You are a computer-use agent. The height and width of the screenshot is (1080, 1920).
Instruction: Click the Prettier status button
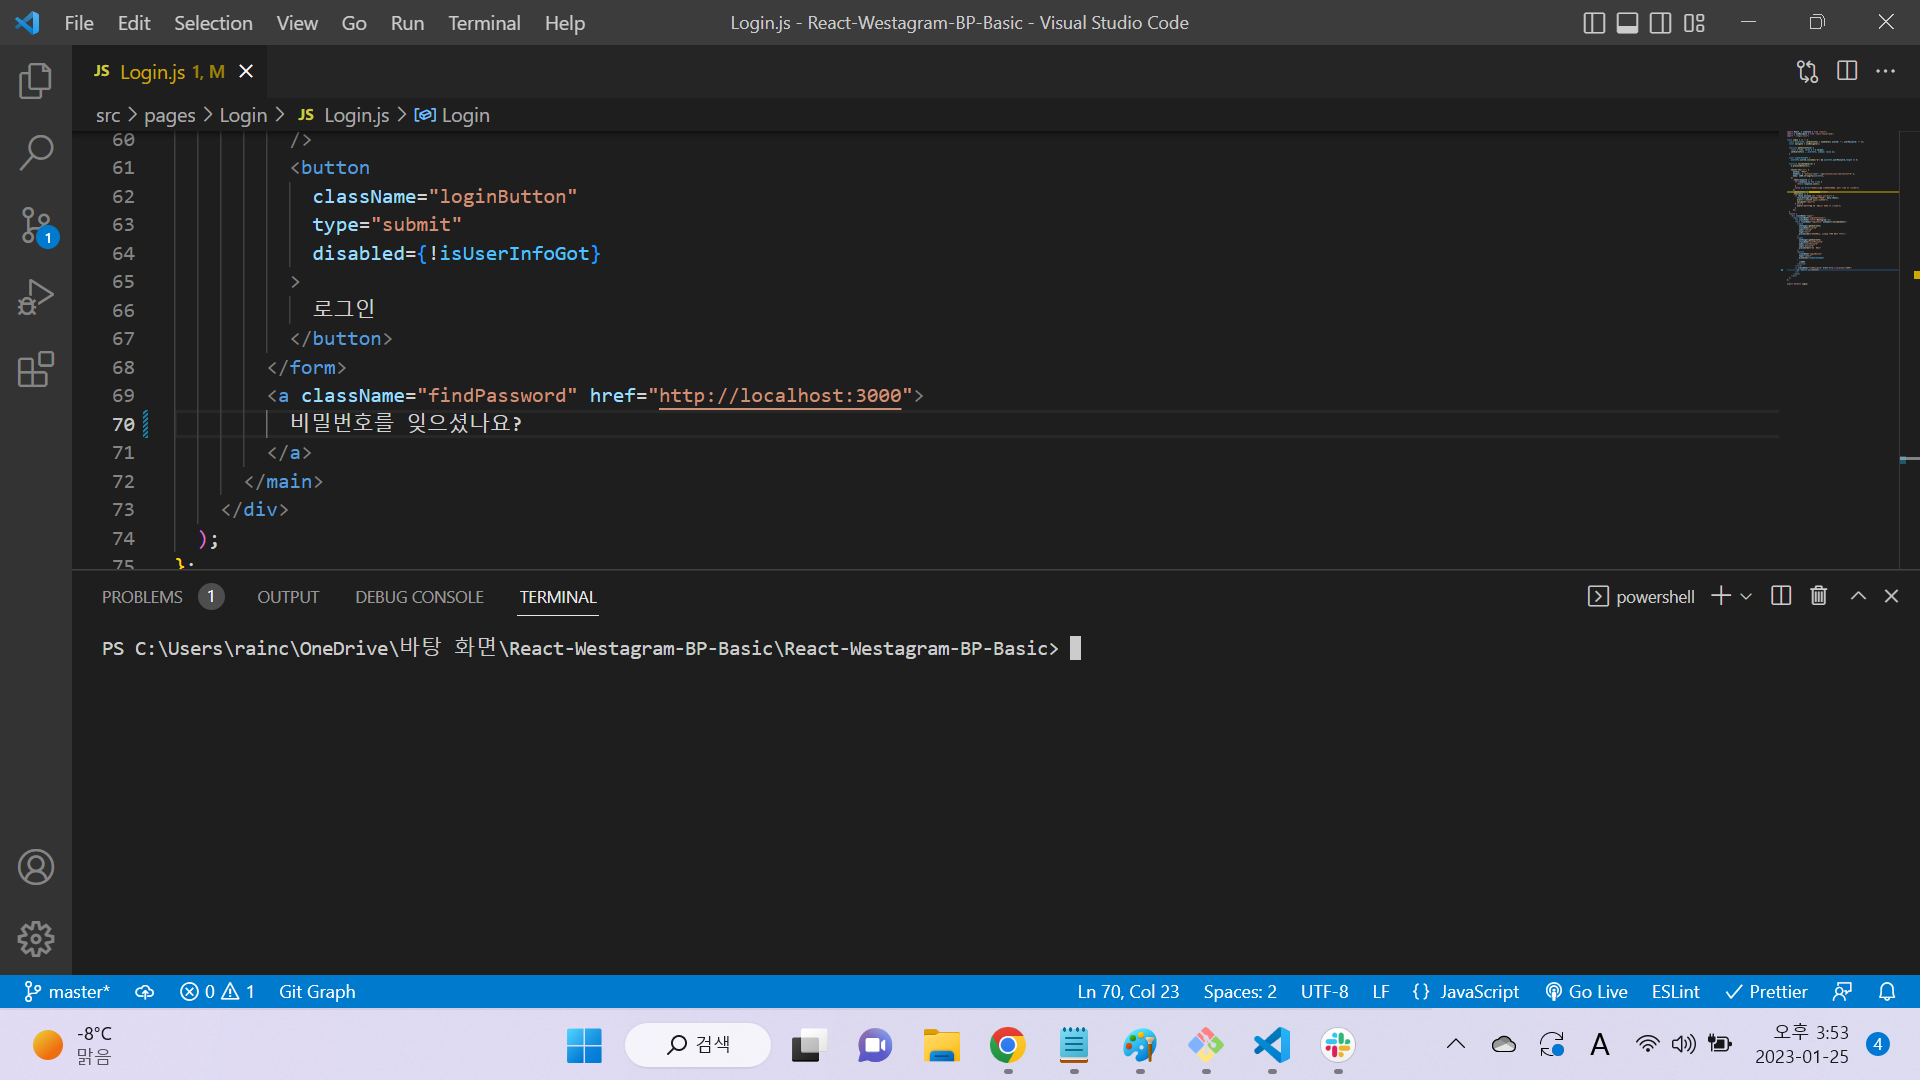[x=1767, y=991]
